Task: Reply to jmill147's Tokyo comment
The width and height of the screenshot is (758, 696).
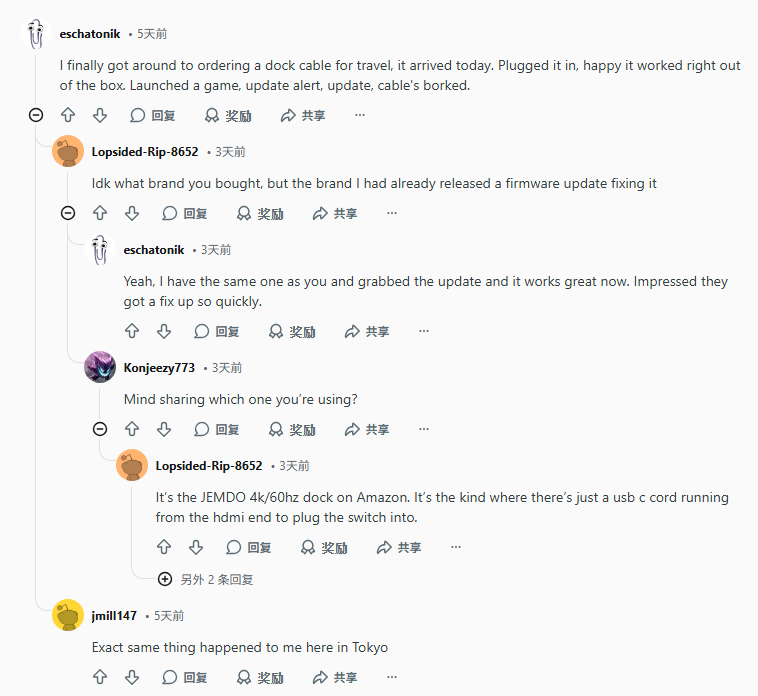Action: 185,678
